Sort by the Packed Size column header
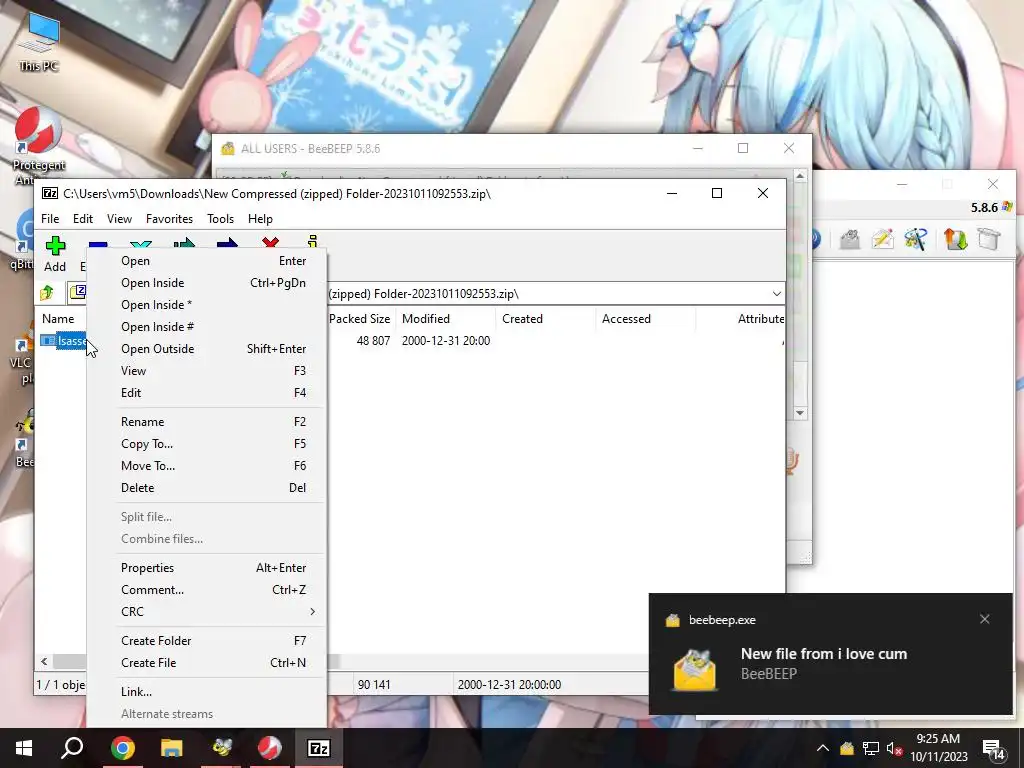1024x768 pixels. click(359, 319)
